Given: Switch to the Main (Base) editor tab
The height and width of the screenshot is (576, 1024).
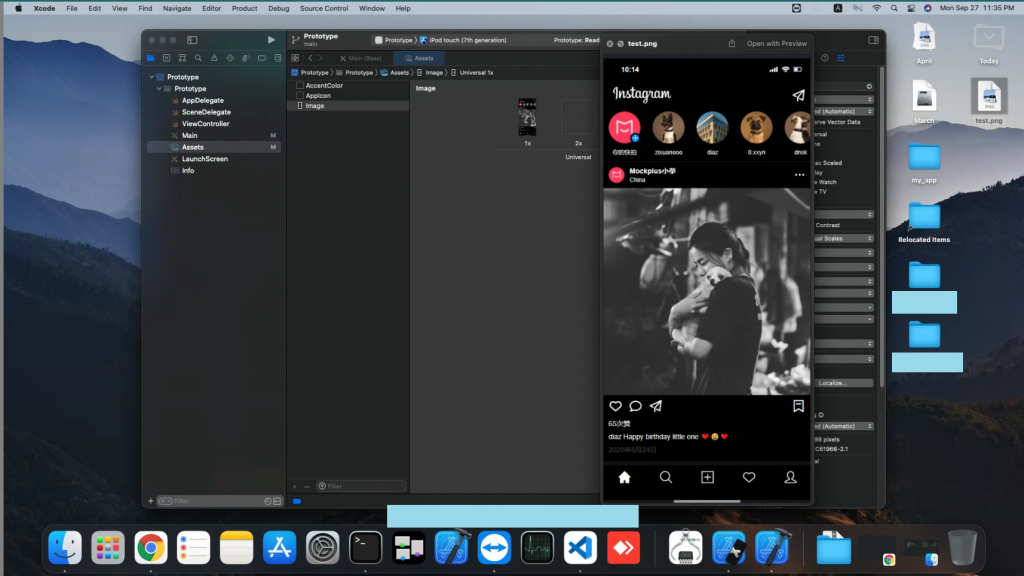Looking at the screenshot, I should click(x=360, y=58).
